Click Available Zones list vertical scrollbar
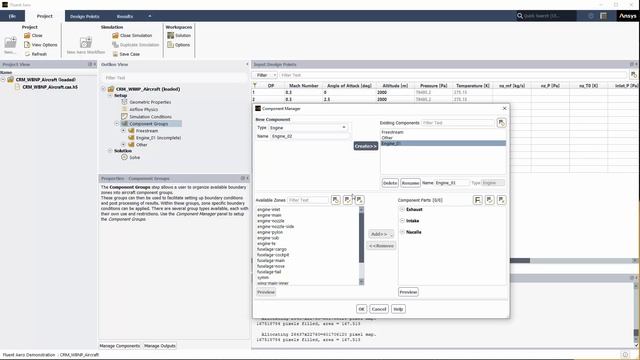640x360 pixels. [361, 245]
